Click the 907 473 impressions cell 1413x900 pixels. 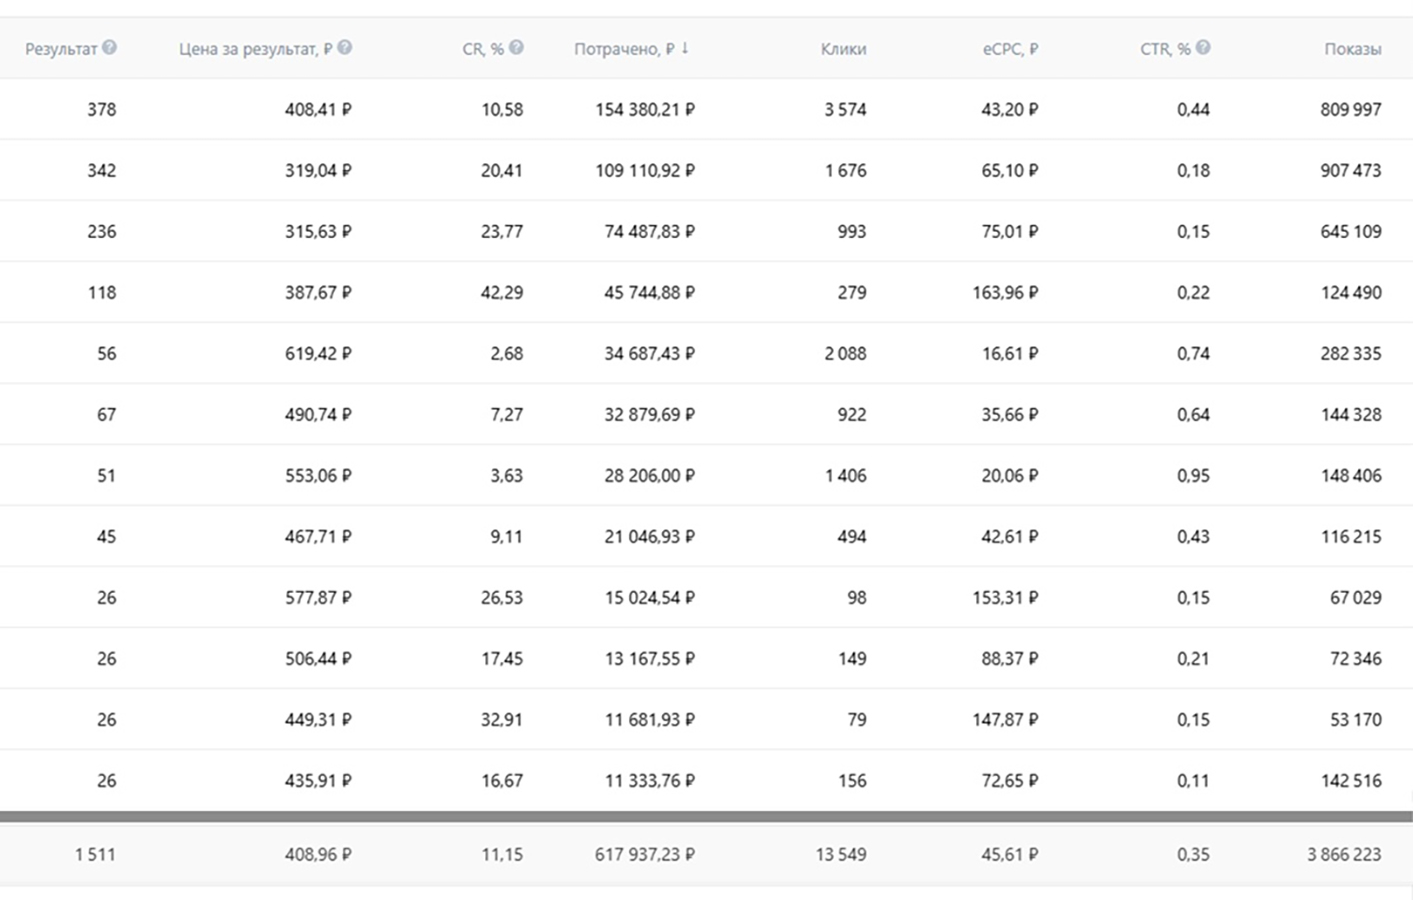pos(1350,171)
